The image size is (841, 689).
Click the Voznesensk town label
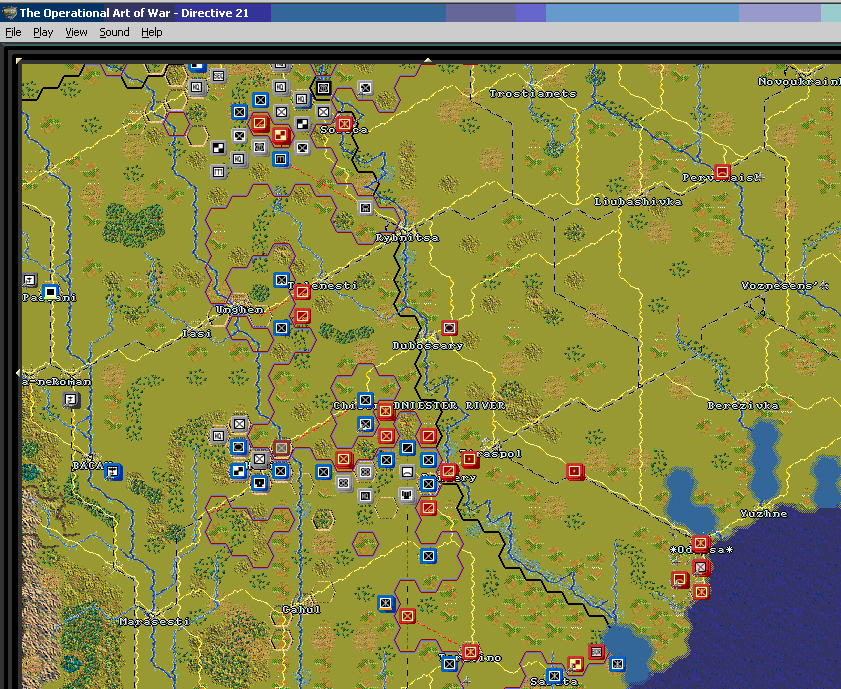coord(785,286)
